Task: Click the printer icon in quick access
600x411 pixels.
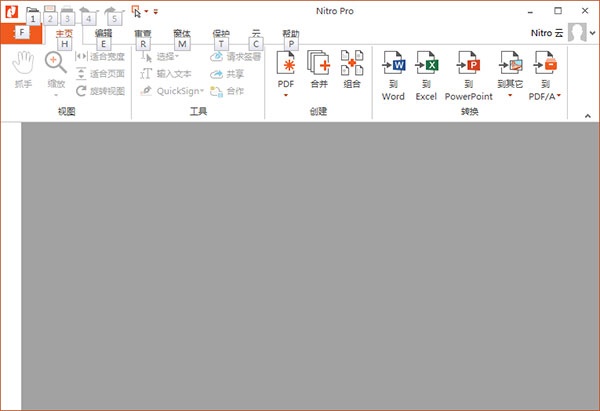Action: (67, 10)
